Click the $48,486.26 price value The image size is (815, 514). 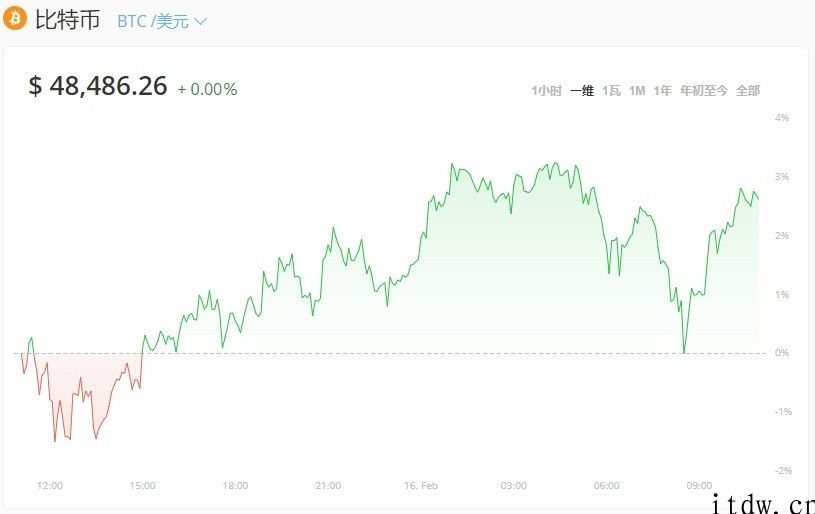98,86
